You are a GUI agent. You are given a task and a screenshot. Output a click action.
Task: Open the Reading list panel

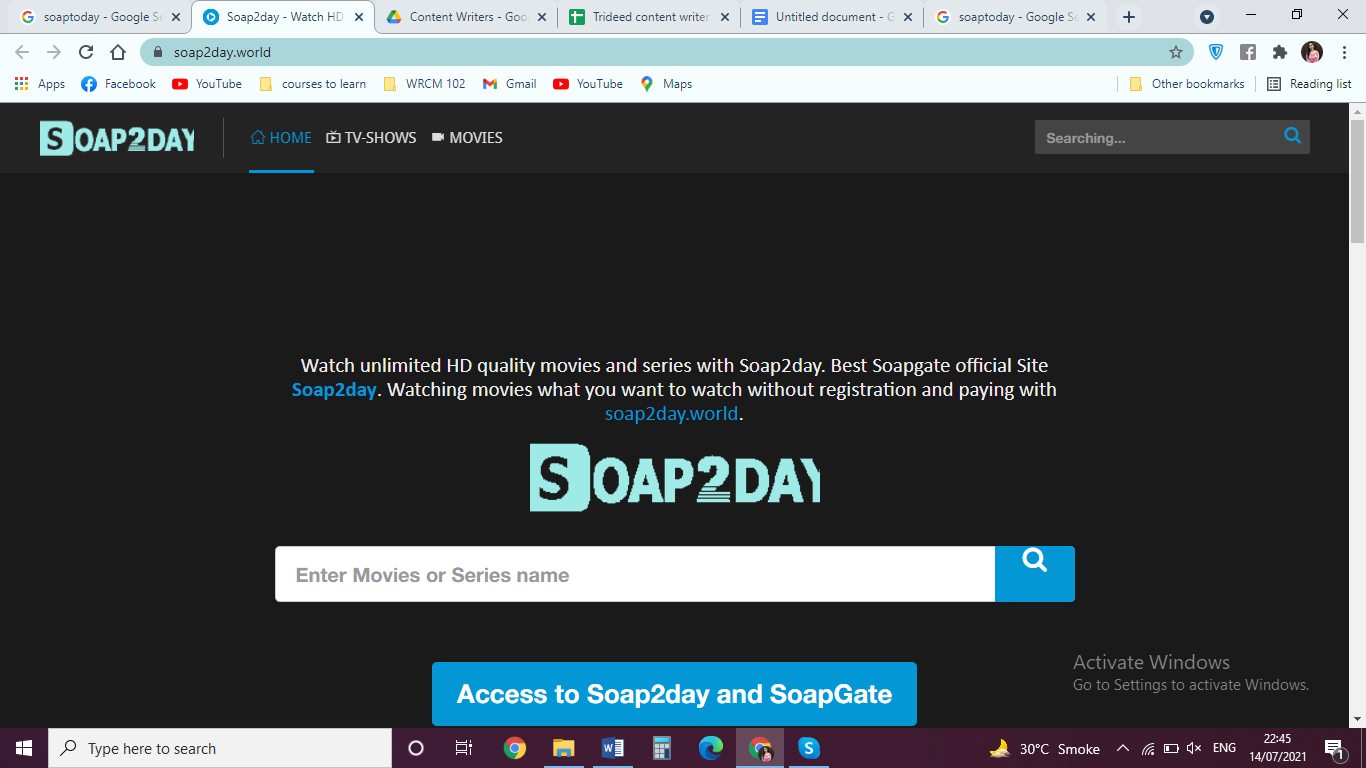click(1309, 84)
